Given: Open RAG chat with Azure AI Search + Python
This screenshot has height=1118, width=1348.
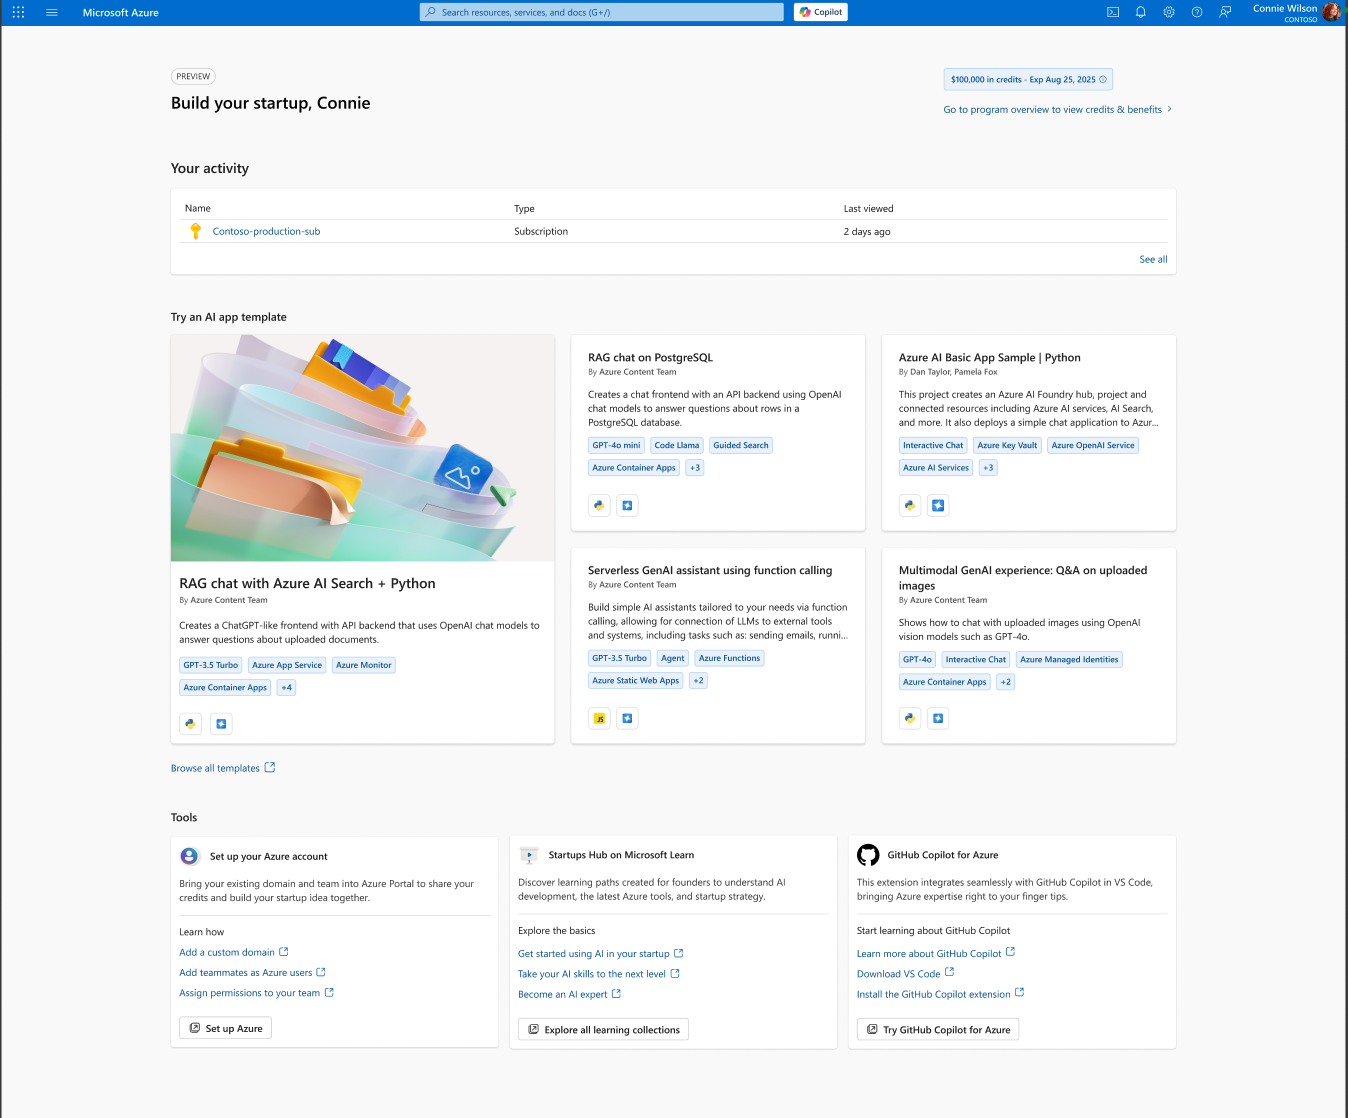Looking at the screenshot, I should coord(307,584).
